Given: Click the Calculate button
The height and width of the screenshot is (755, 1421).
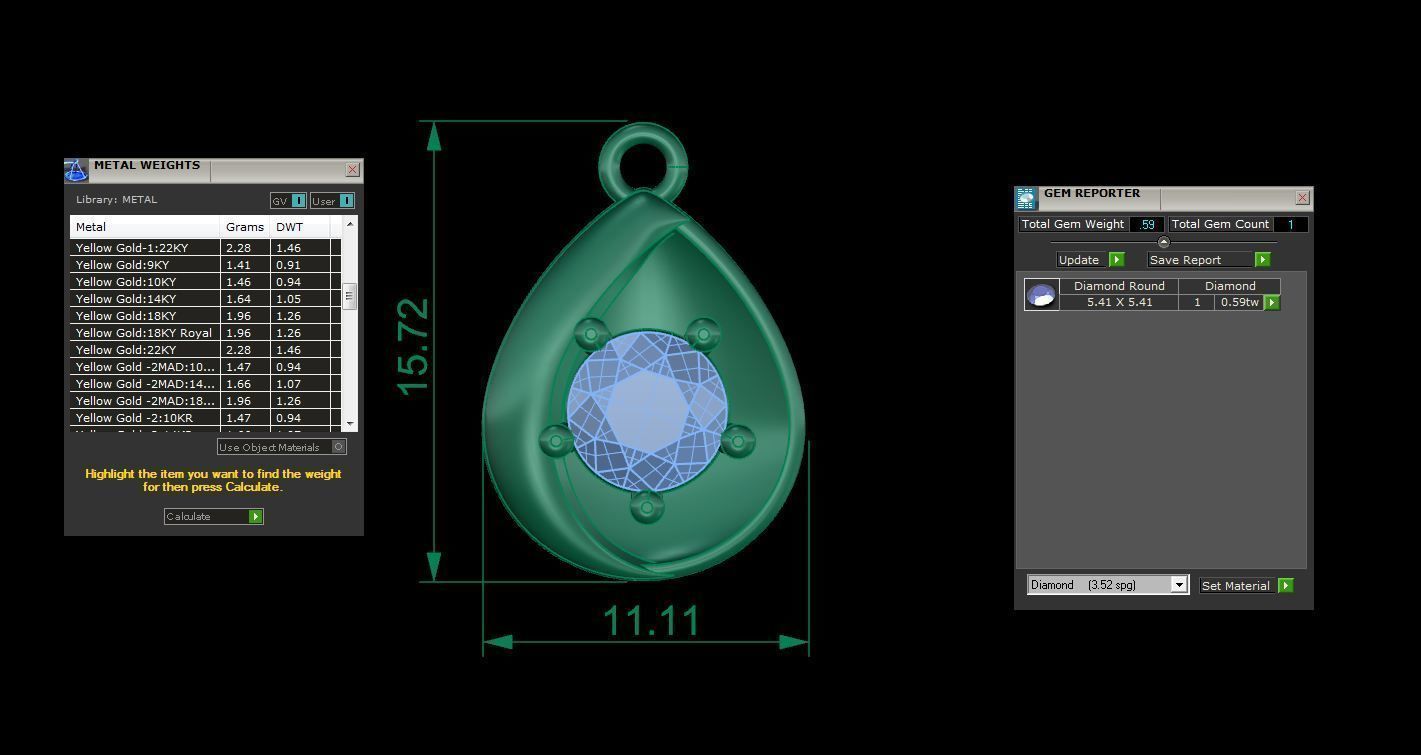Looking at the screenshot, I should [x=213, y=517].
